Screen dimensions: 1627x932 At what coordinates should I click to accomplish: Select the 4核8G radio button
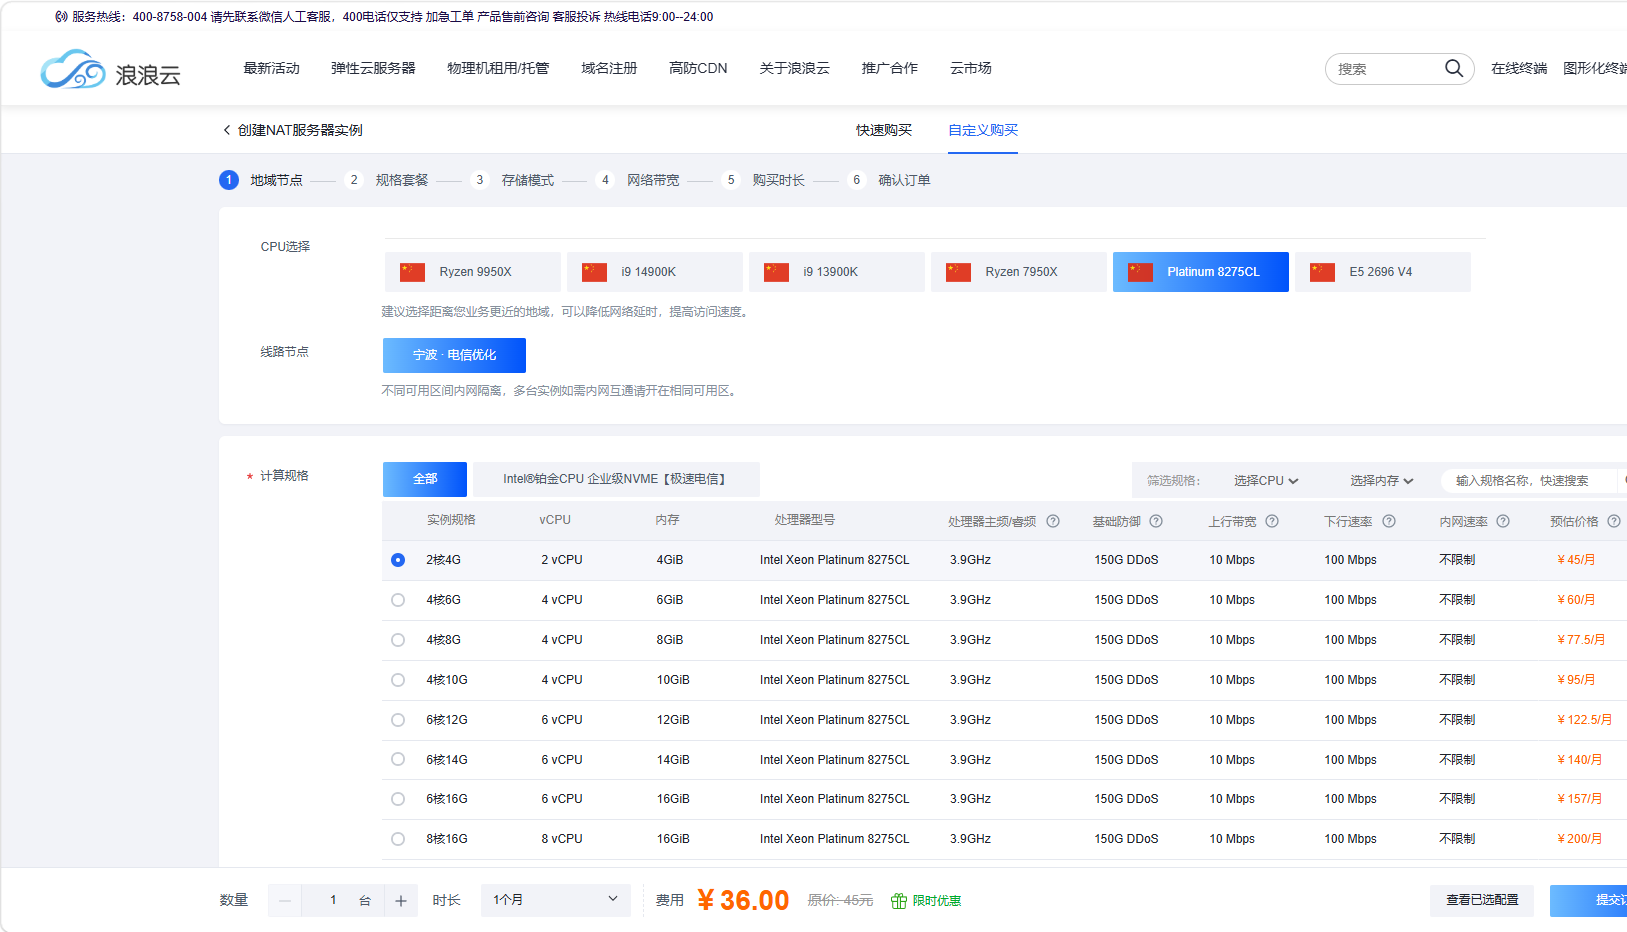(398, 640)
